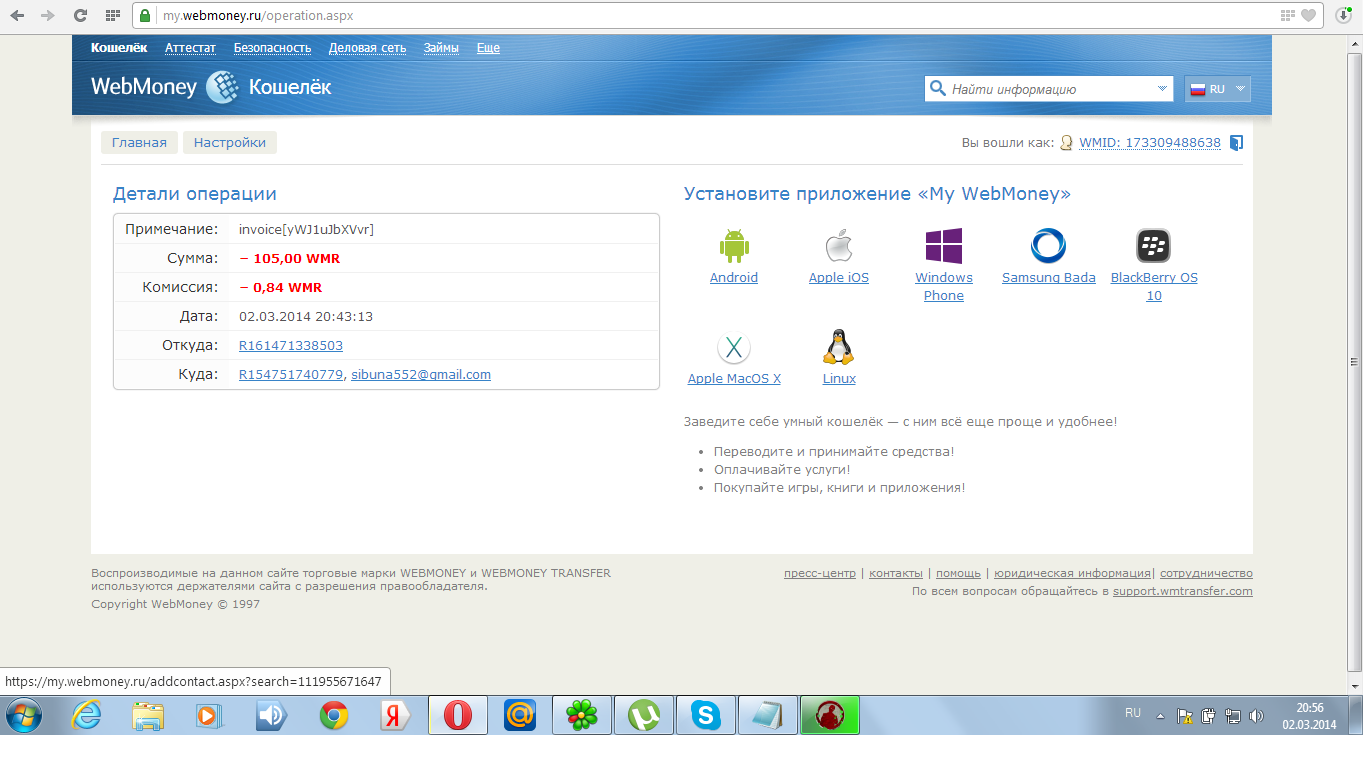Click the sibuna552@gmail.com link

click(x=421, y=375)
